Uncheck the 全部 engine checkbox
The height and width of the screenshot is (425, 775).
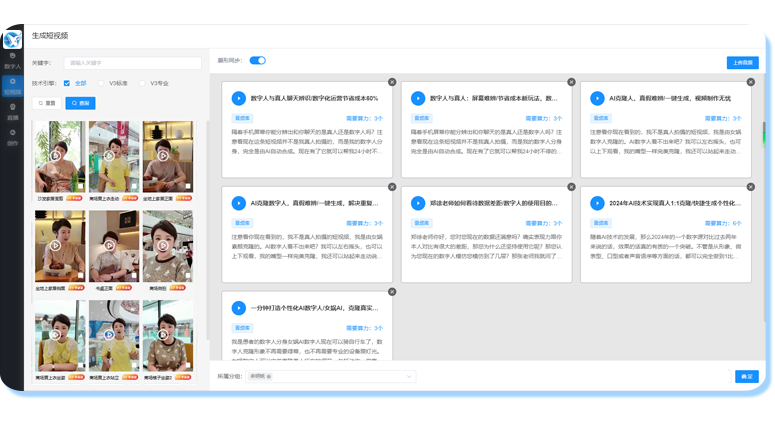coord(67,83)
